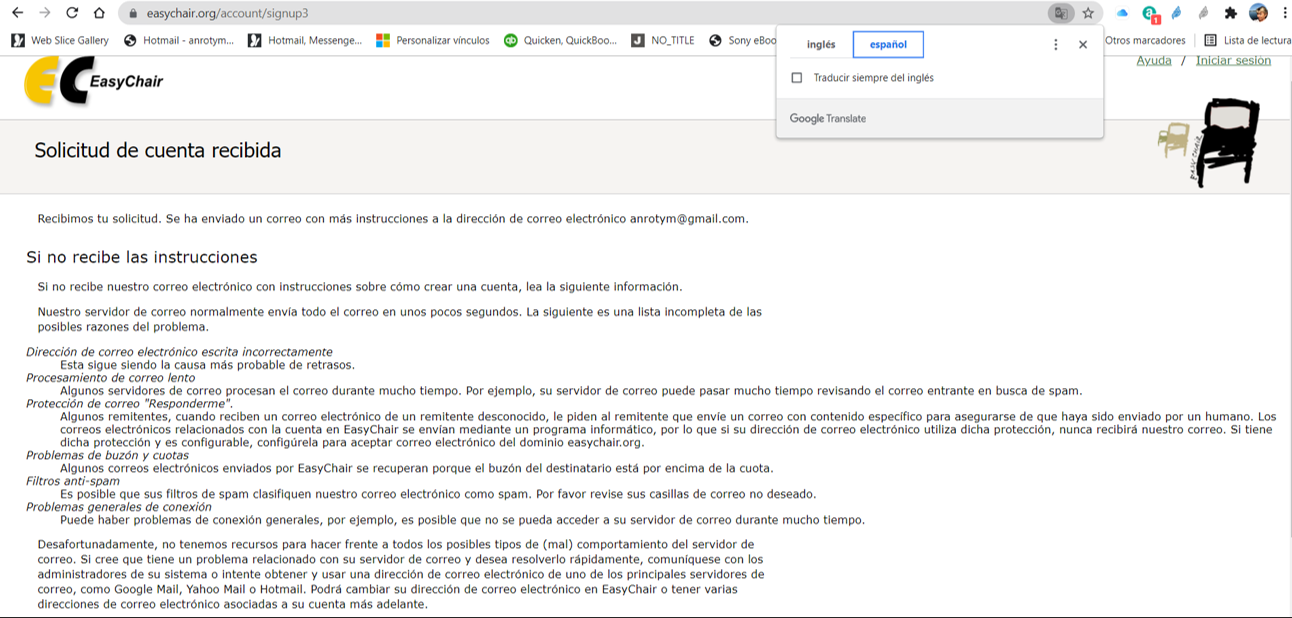
Task: Click the Iniciar sesión link
Action: click(x=1233, y=61)
